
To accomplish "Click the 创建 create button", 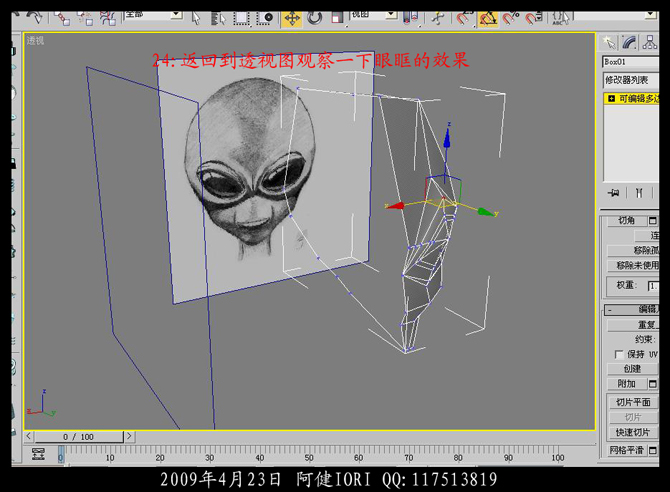I will coord(633,369).
